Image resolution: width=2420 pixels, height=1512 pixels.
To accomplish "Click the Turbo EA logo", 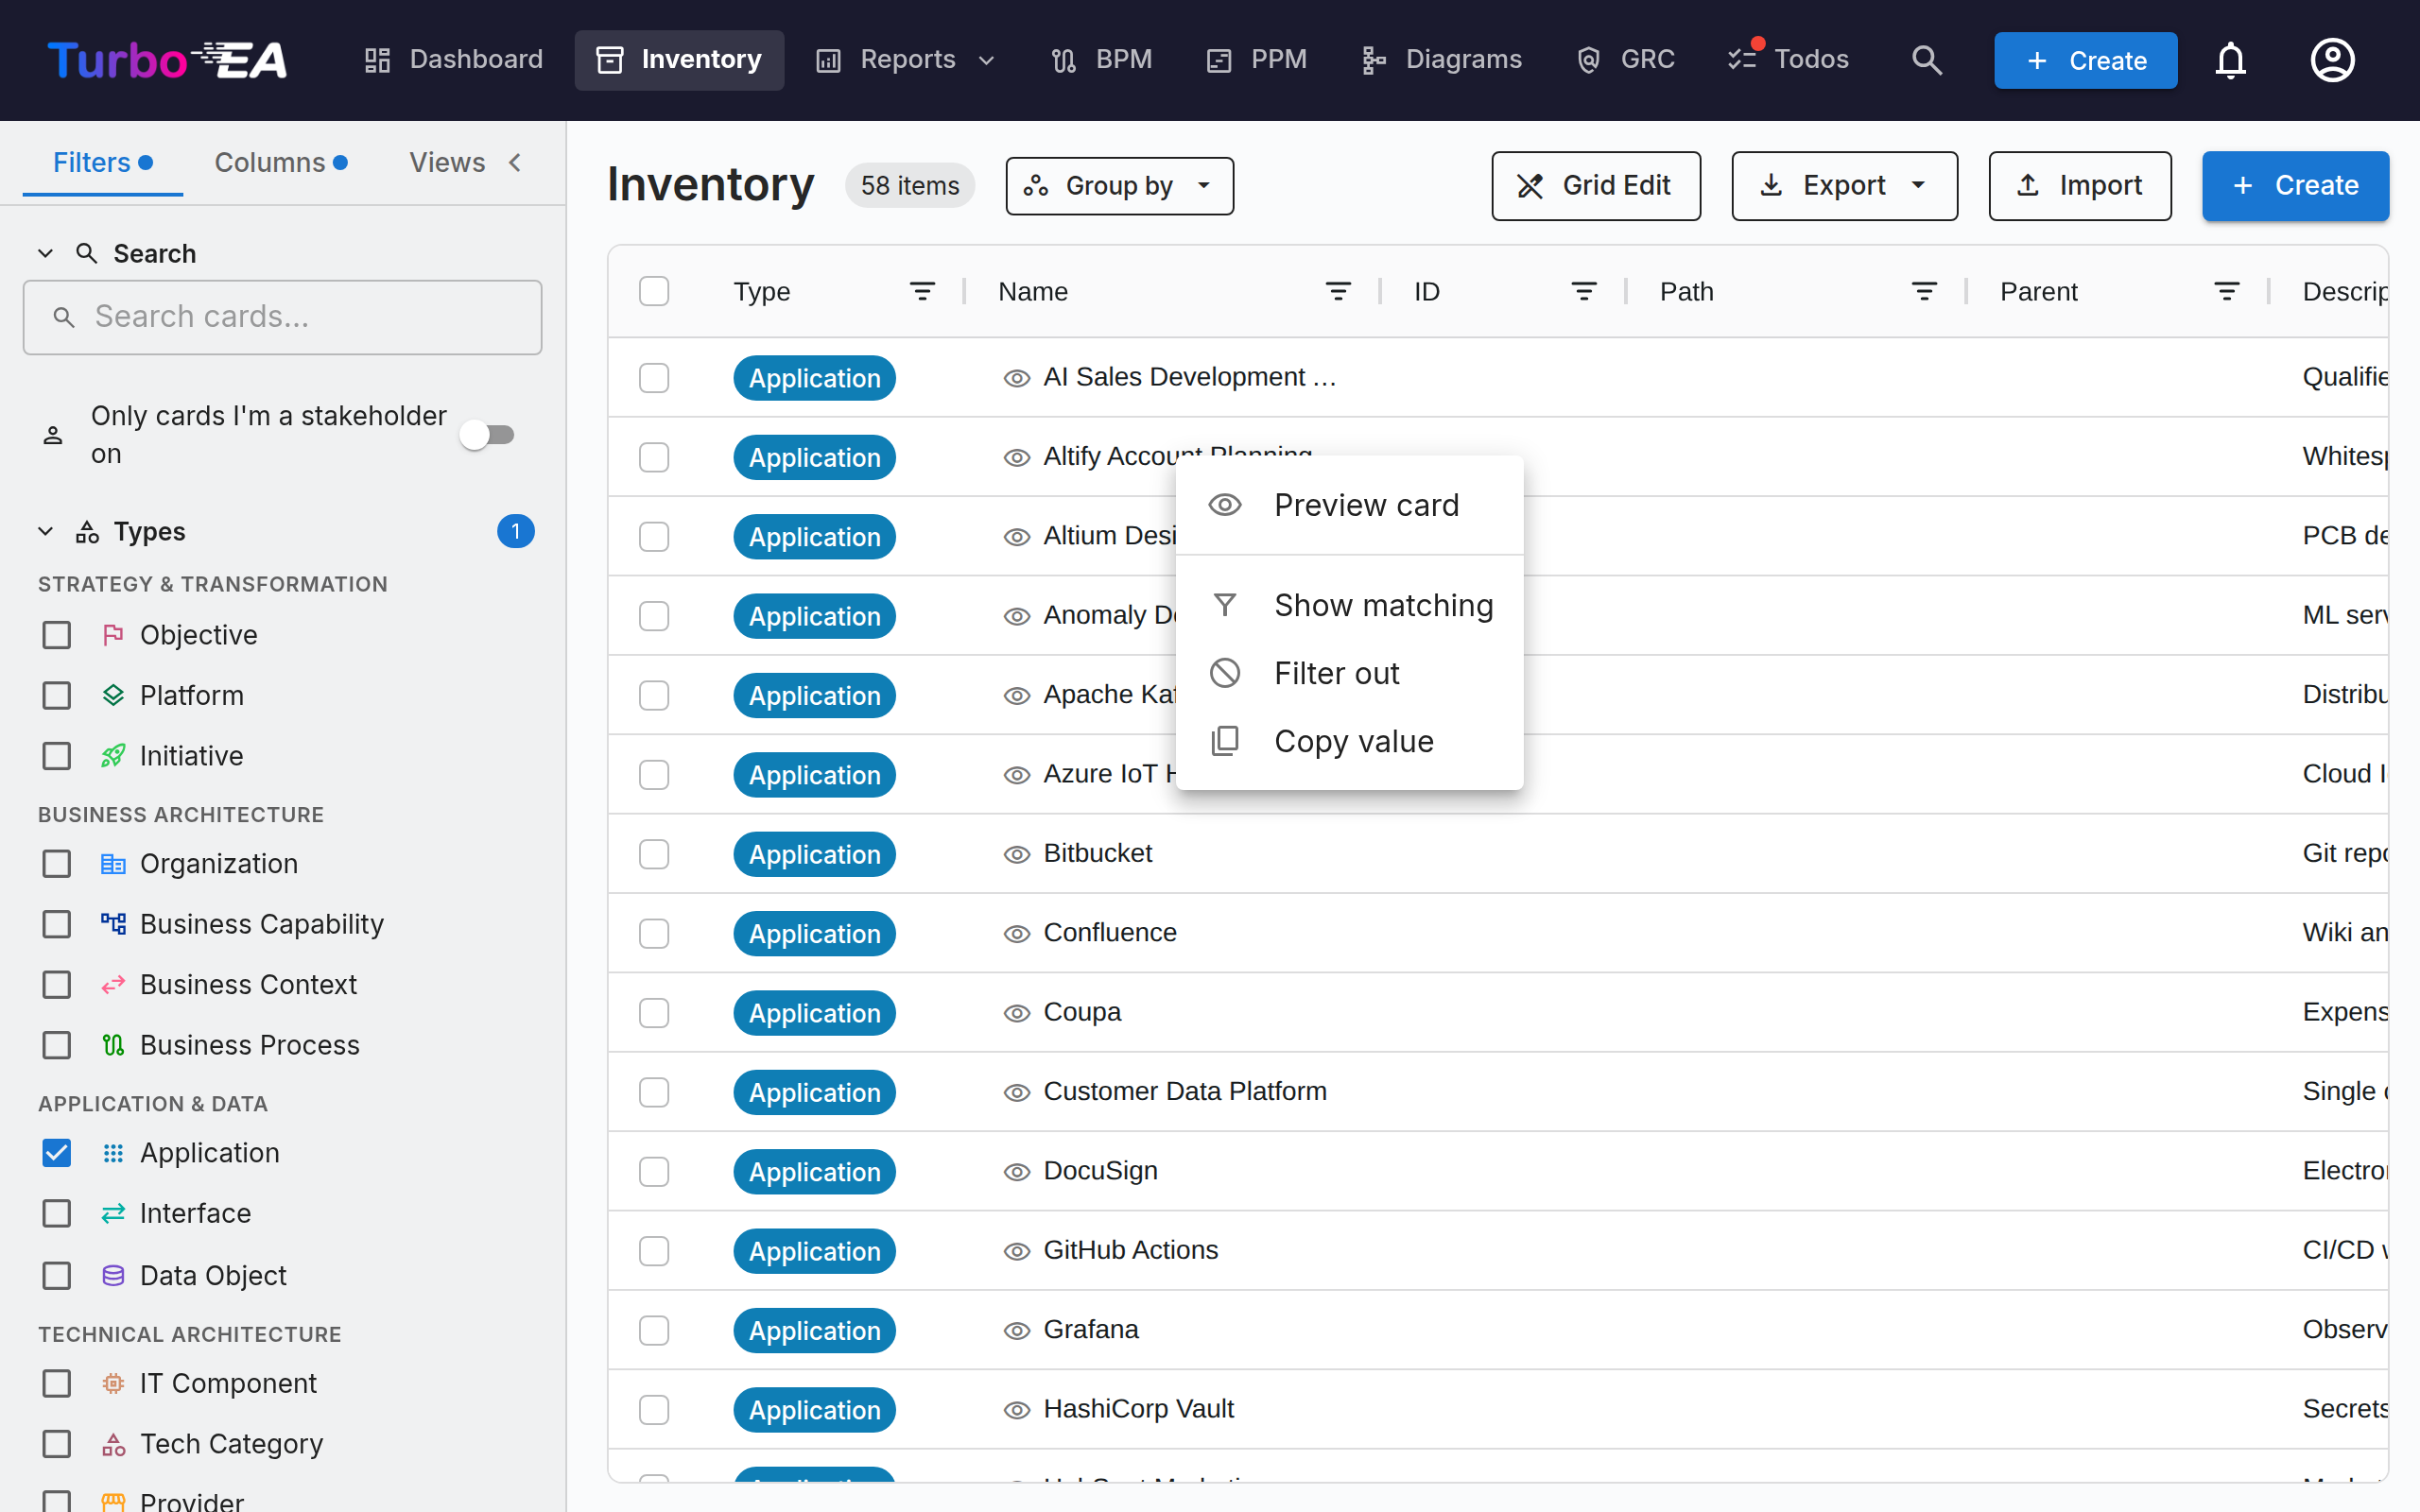I will tap(167, 60).
